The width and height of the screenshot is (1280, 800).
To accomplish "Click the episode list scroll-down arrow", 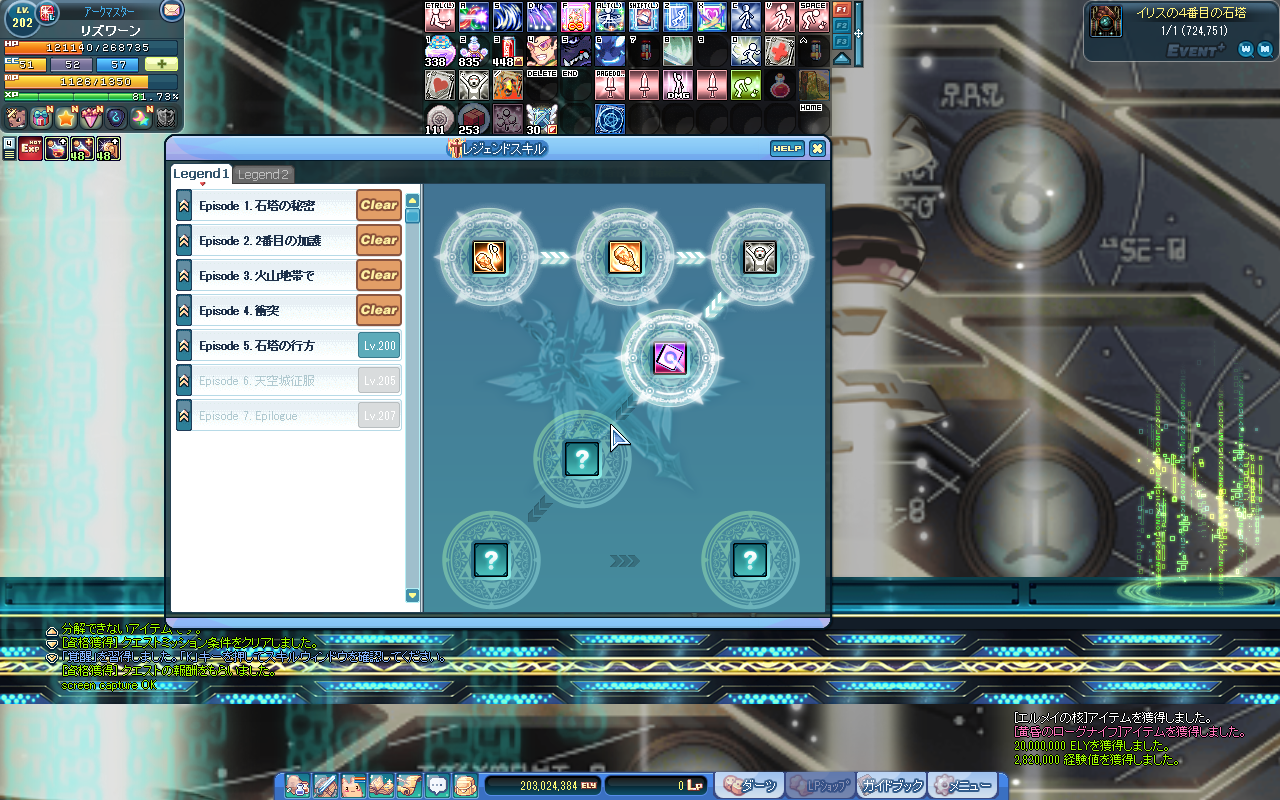I will pos(412,595).
